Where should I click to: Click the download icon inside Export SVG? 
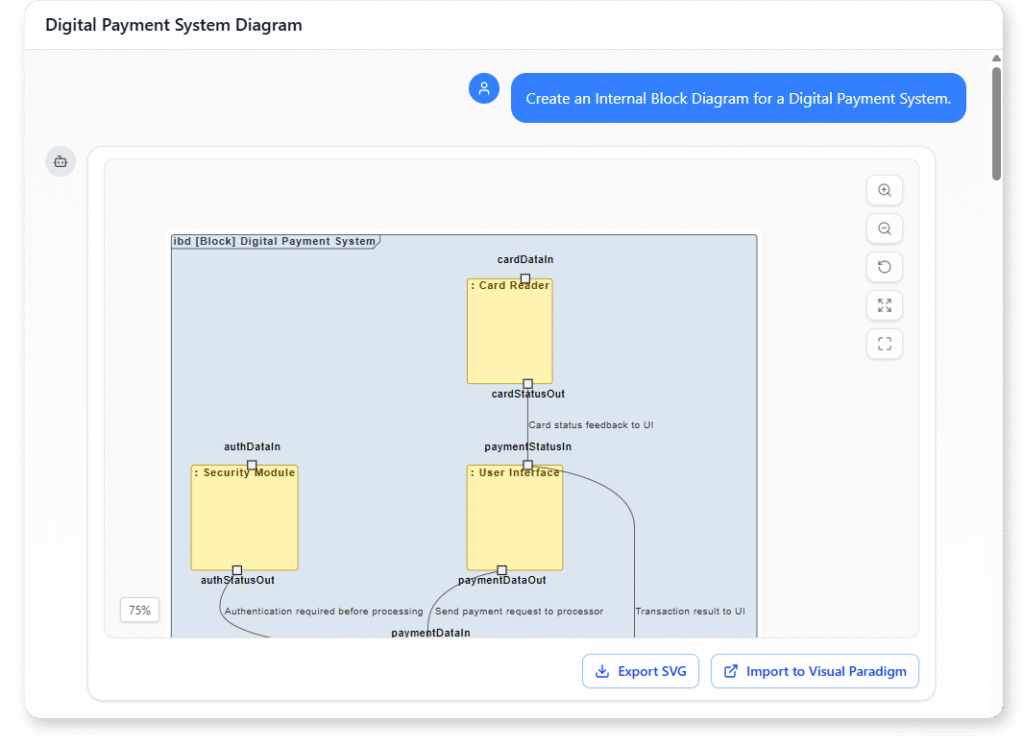pyautogui.click(x=603, y=671)
